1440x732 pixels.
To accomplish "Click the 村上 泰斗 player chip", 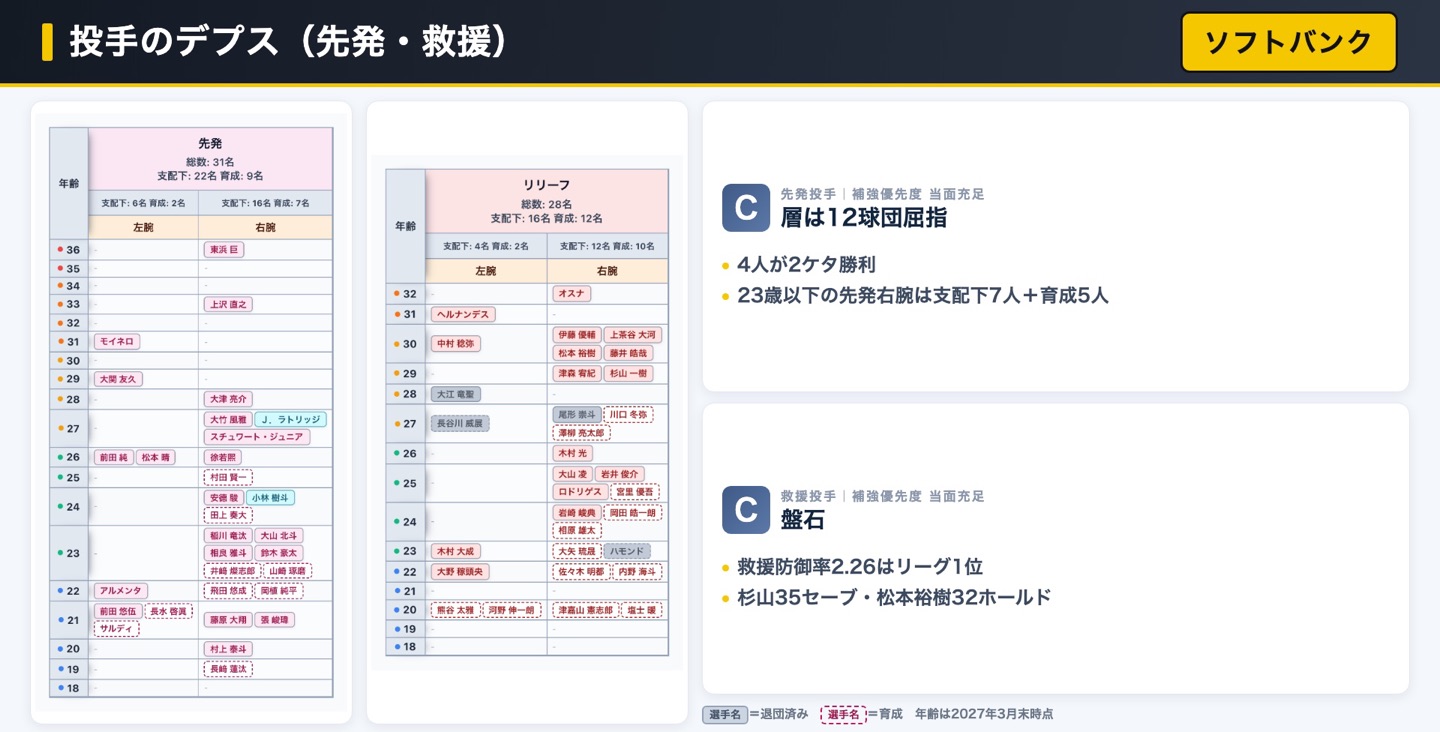I will pos(228,649).
